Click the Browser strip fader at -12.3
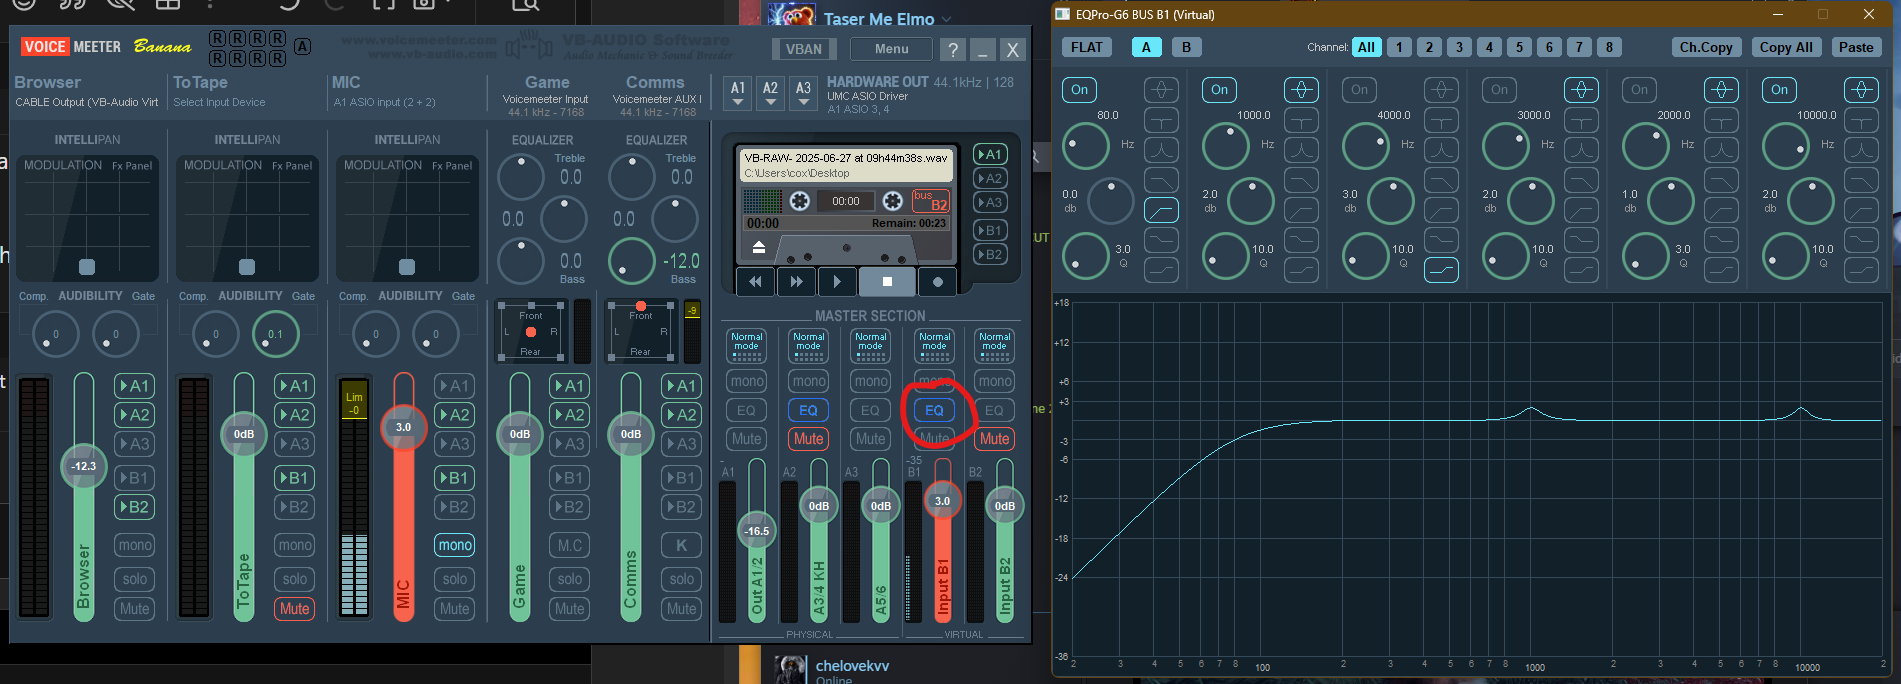Image resolution: width=1901 pixels, height=684 pixels. coord(84,466)
